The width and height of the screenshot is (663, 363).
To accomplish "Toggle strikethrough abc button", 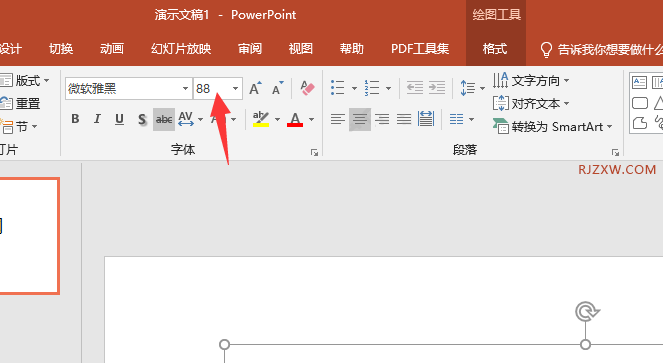I will pos(164,119).
